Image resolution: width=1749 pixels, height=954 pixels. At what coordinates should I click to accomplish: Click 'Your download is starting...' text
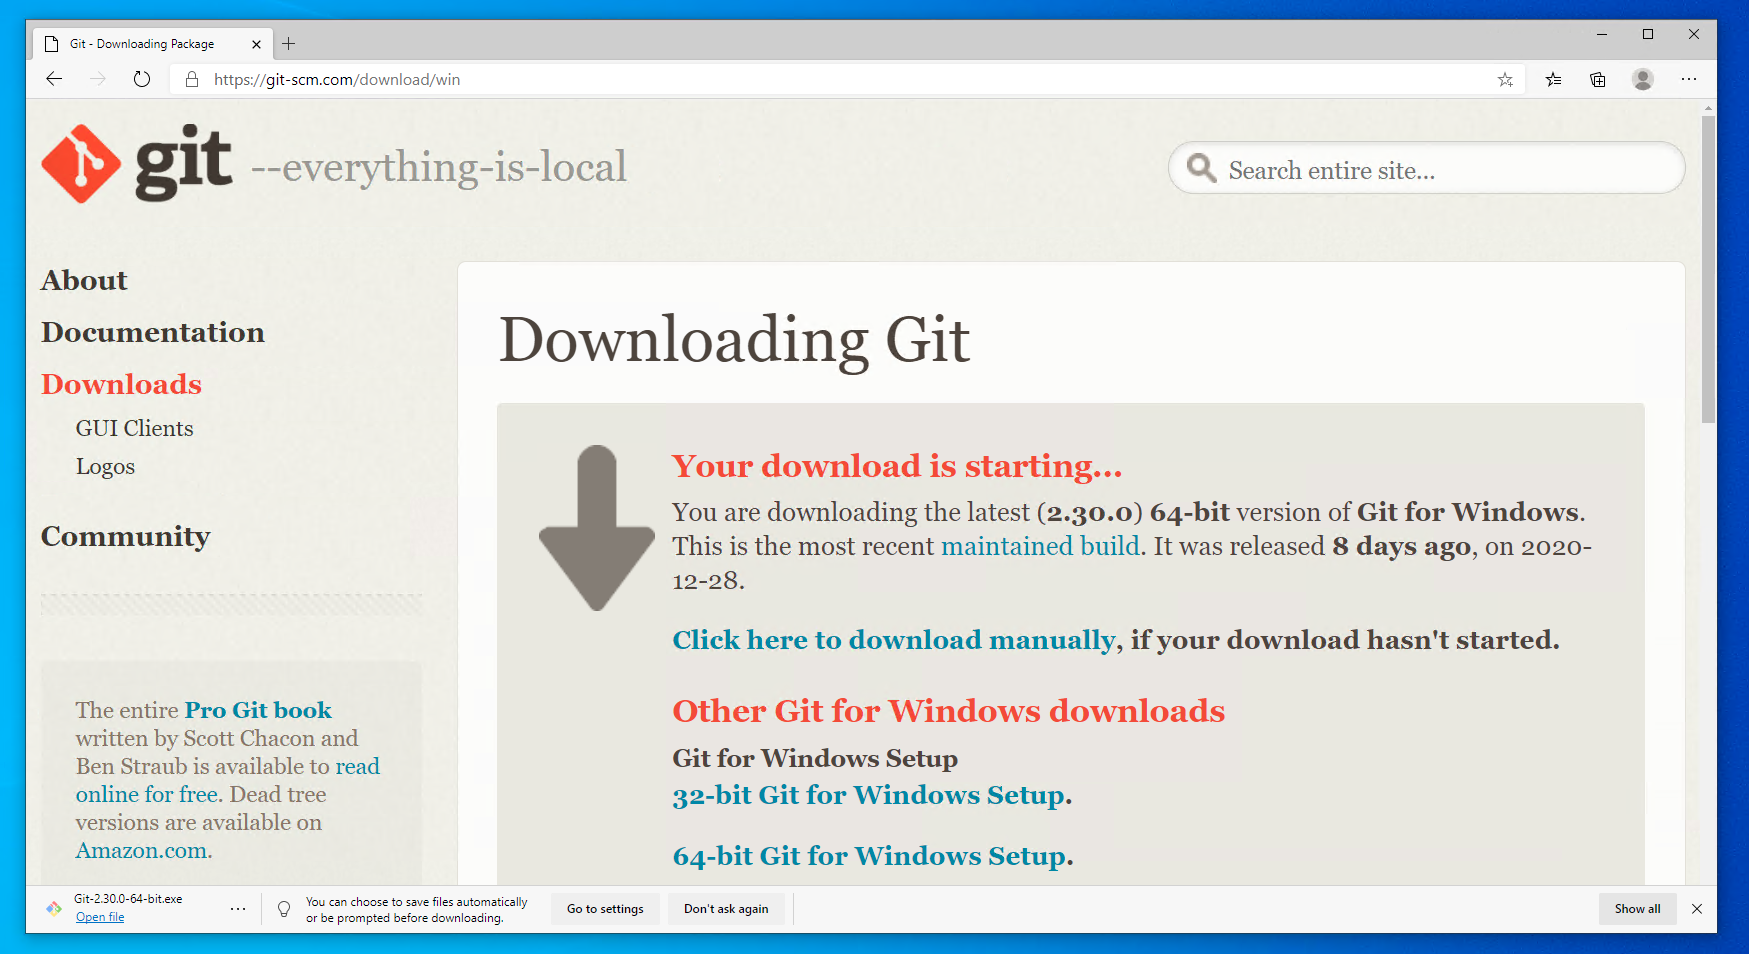897,466
